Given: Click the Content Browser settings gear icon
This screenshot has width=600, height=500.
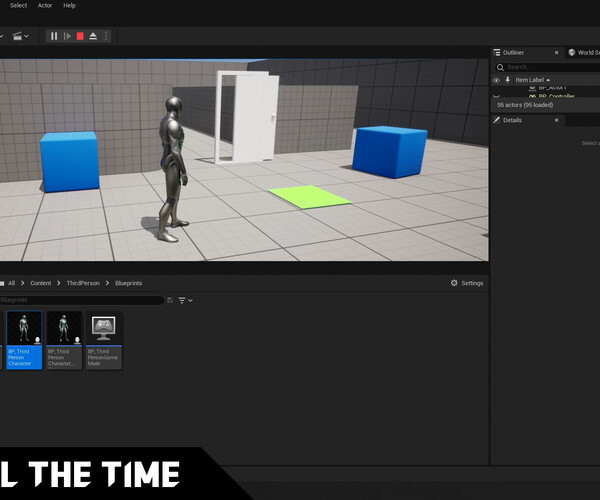Looking at the screenshot, I should (454, 283).
